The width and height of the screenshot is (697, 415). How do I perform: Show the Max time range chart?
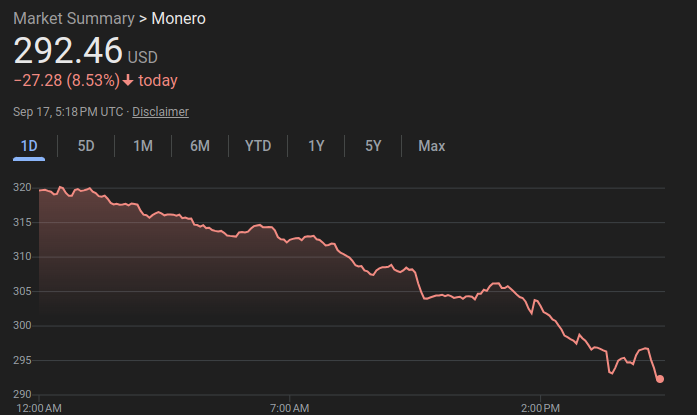tap(431, 146)
